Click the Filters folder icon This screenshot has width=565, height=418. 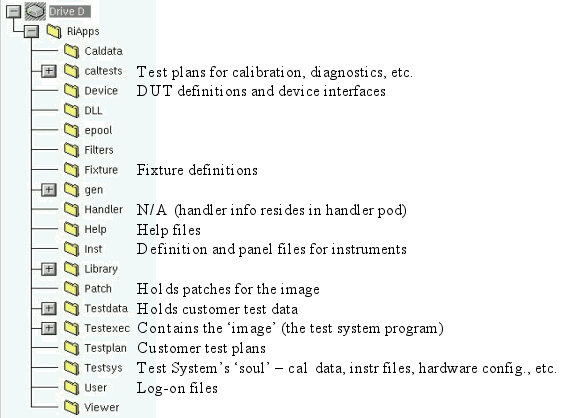coord(71,150)
